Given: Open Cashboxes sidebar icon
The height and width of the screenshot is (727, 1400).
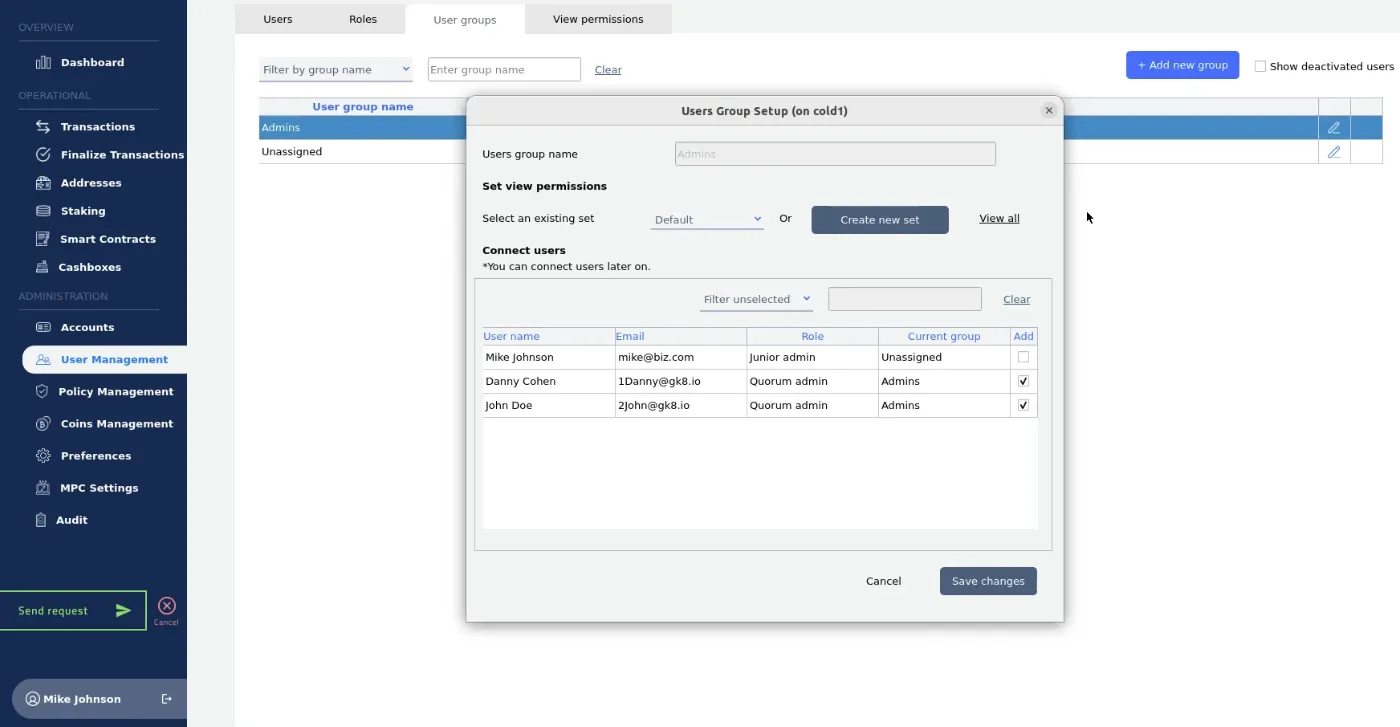Looking at the screenshot, I should point(42,267).
